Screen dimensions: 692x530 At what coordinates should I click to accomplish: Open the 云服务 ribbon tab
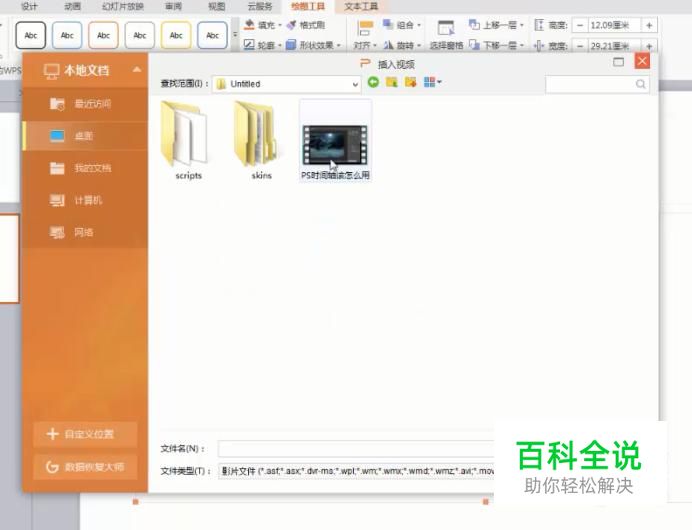[260, 6]
